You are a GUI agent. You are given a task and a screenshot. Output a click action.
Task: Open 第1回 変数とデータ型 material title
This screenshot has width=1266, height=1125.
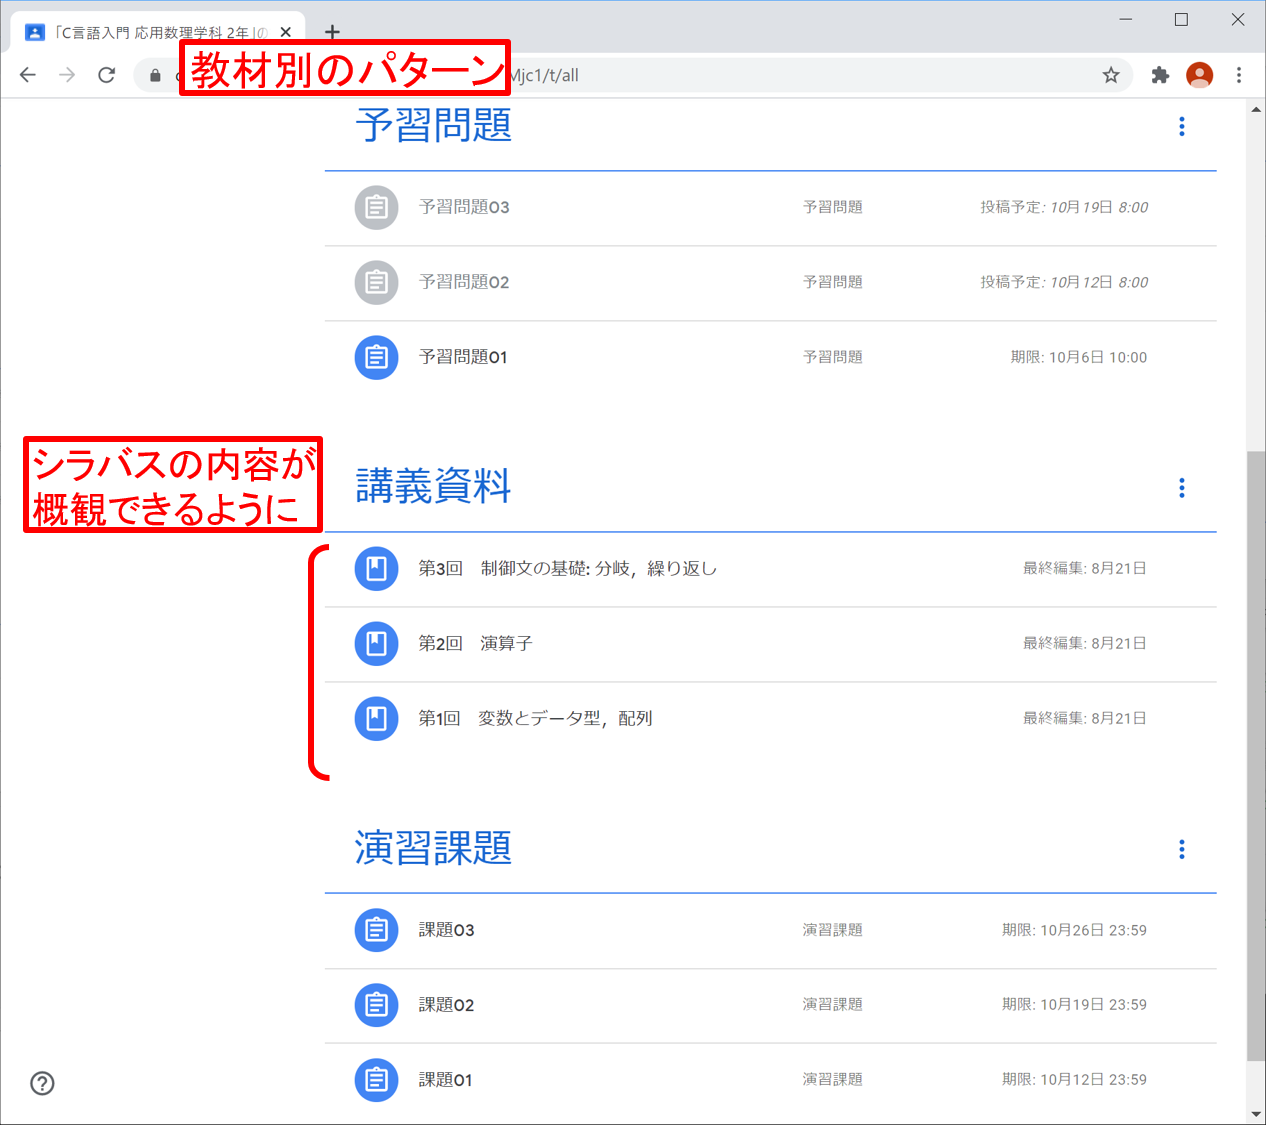coord(535,718)
